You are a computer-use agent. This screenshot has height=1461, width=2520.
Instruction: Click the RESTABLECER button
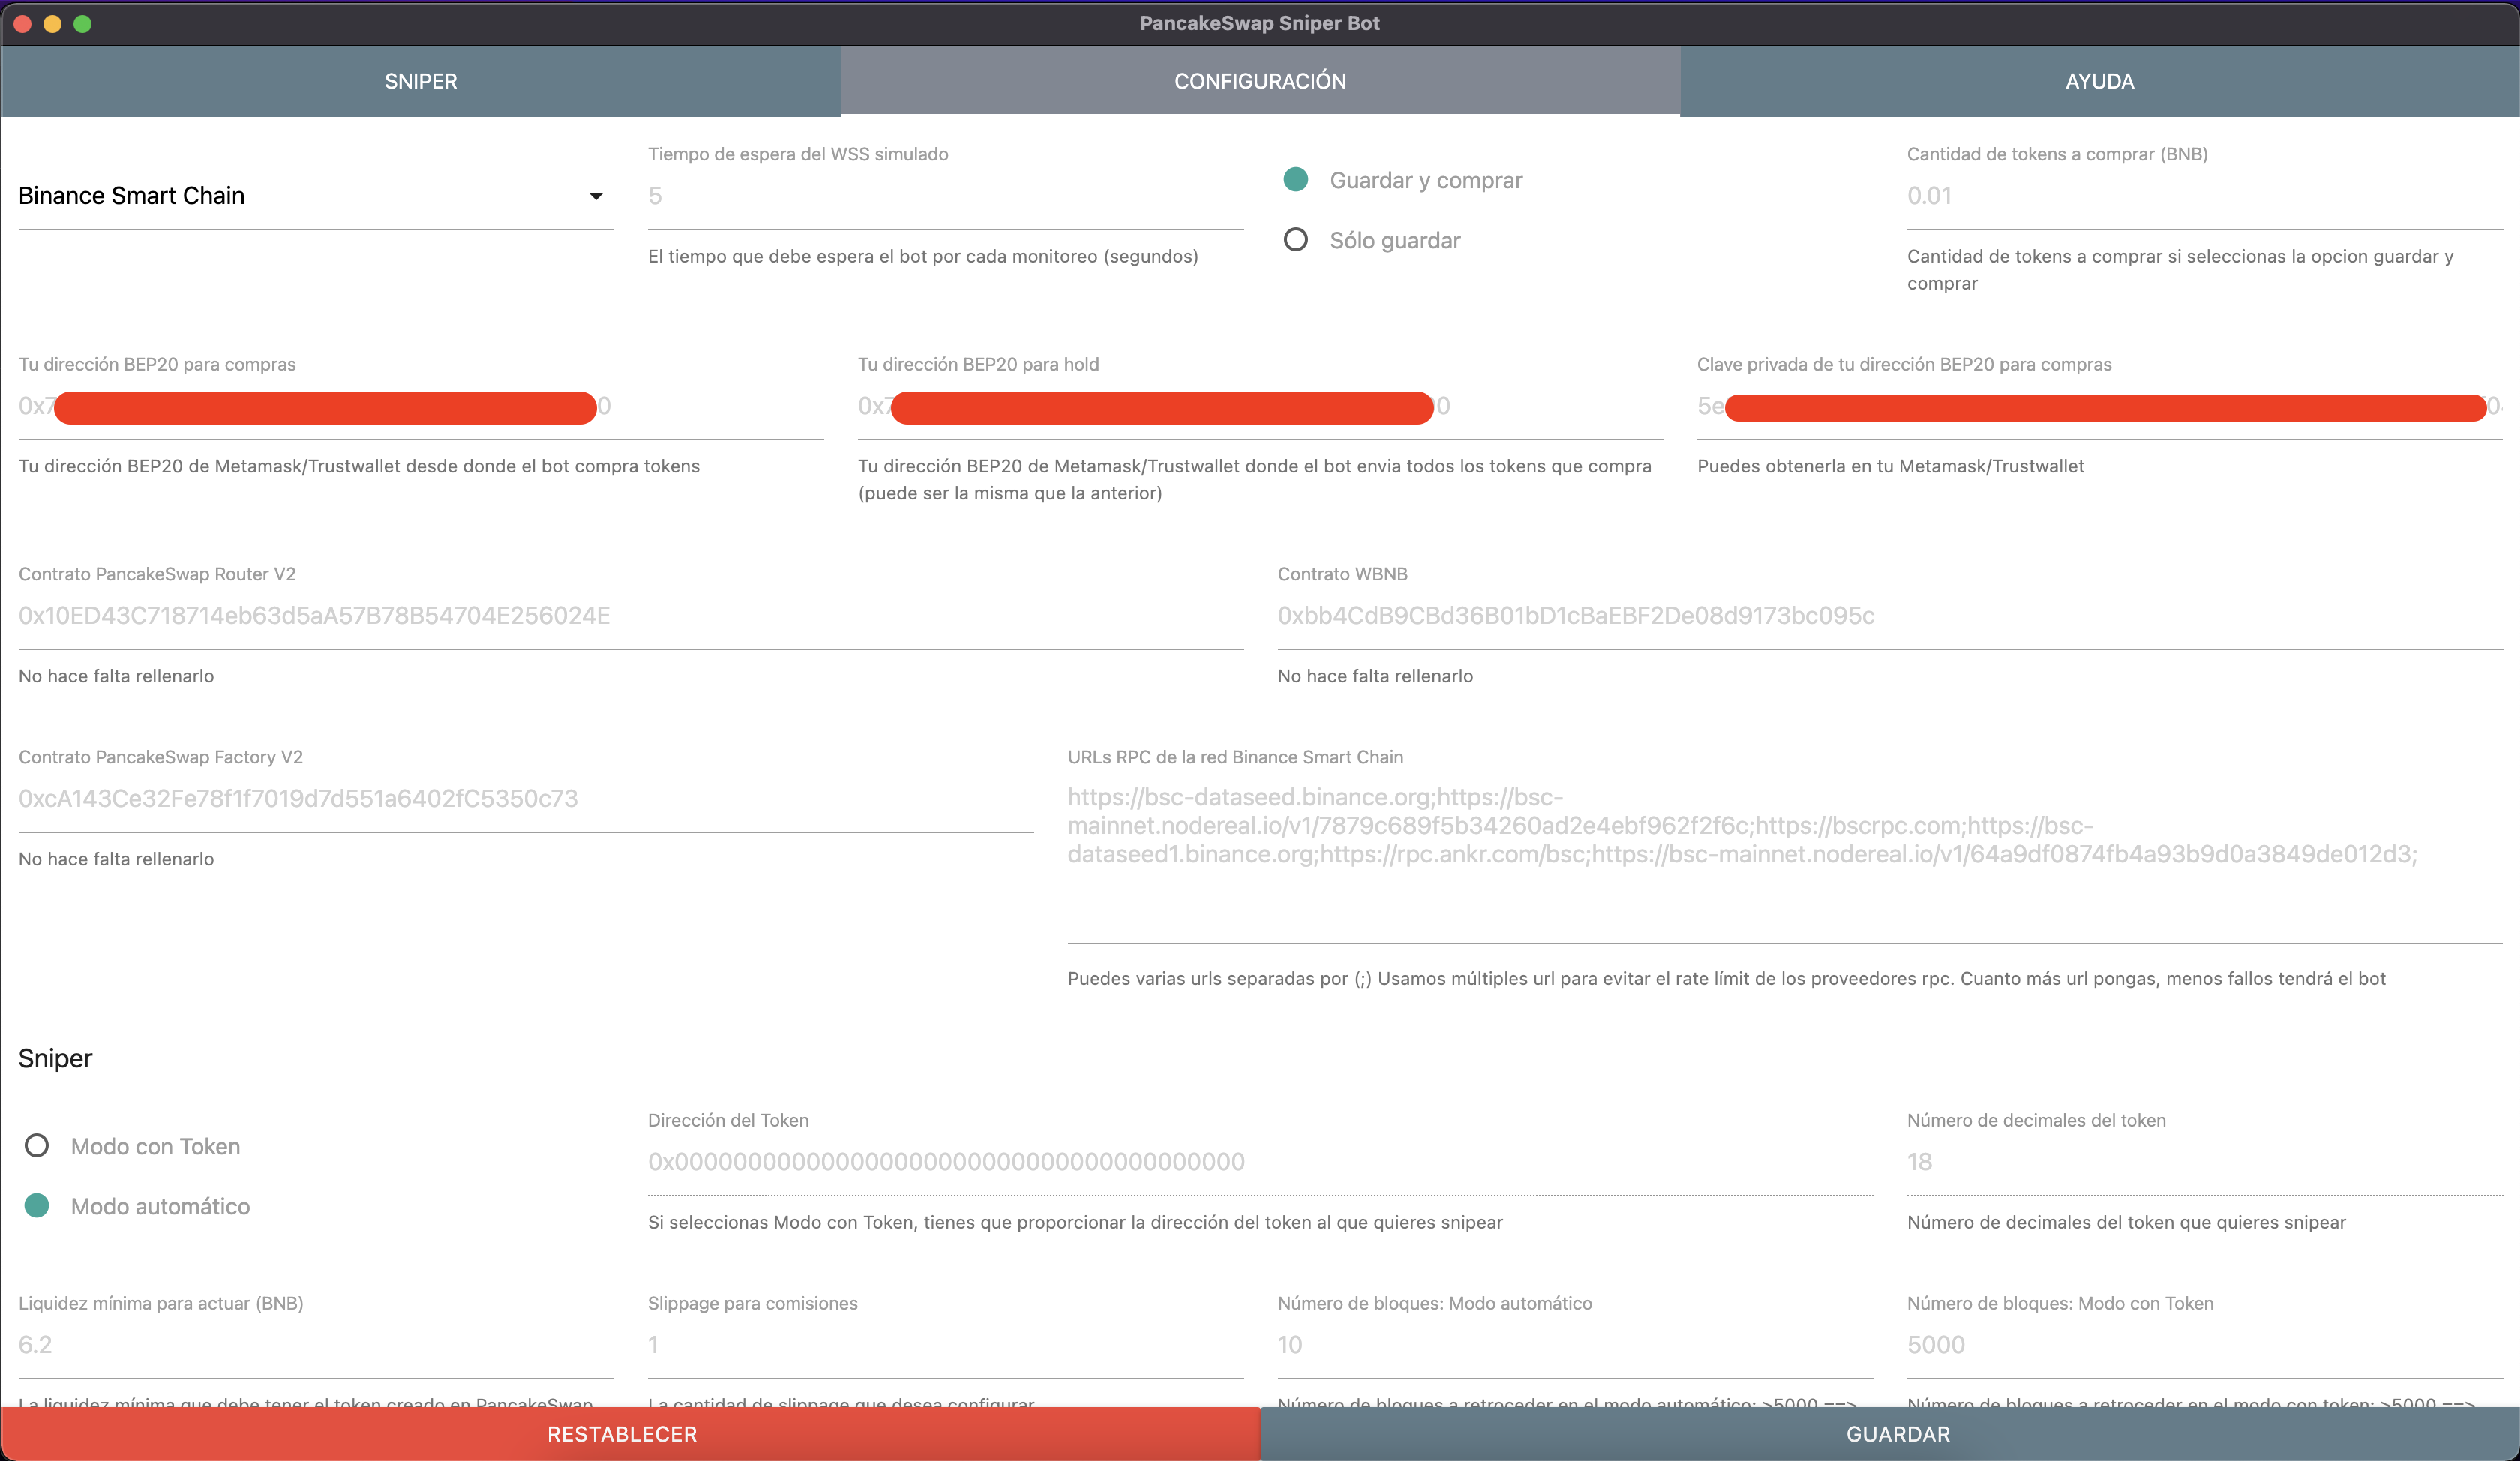(x=631, y=1434)
